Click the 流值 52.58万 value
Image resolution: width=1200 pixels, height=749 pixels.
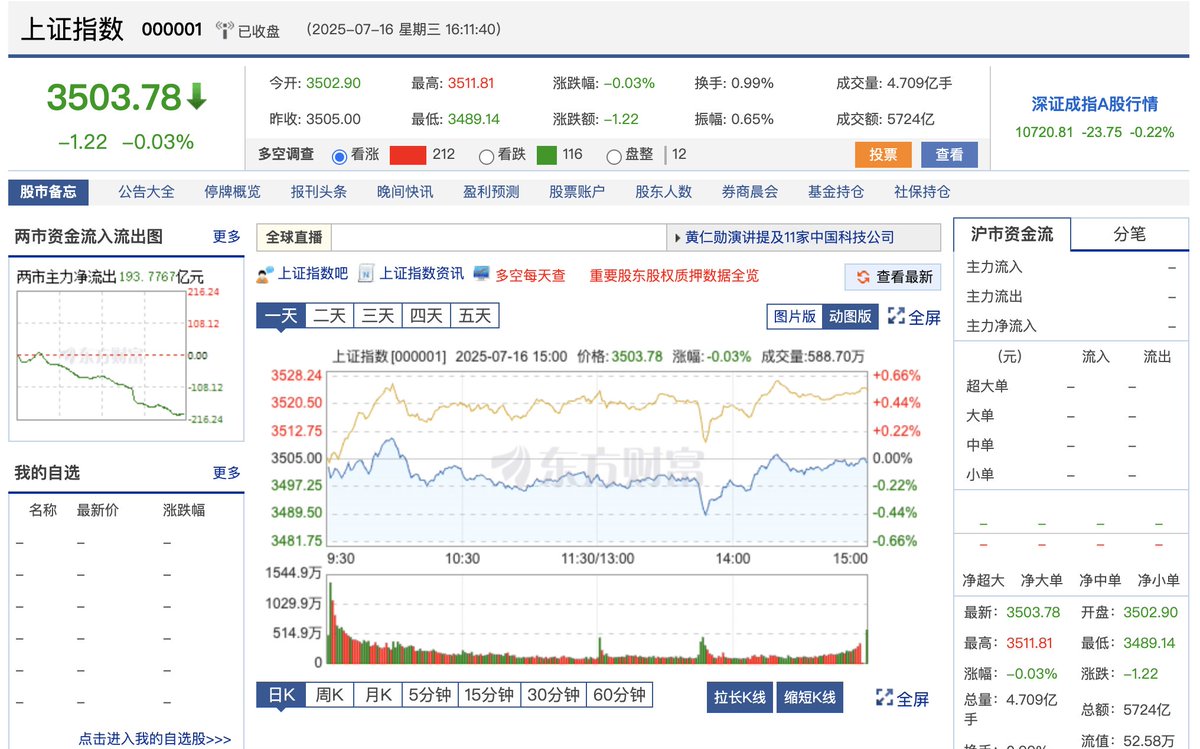click(x=1150, y=741)
